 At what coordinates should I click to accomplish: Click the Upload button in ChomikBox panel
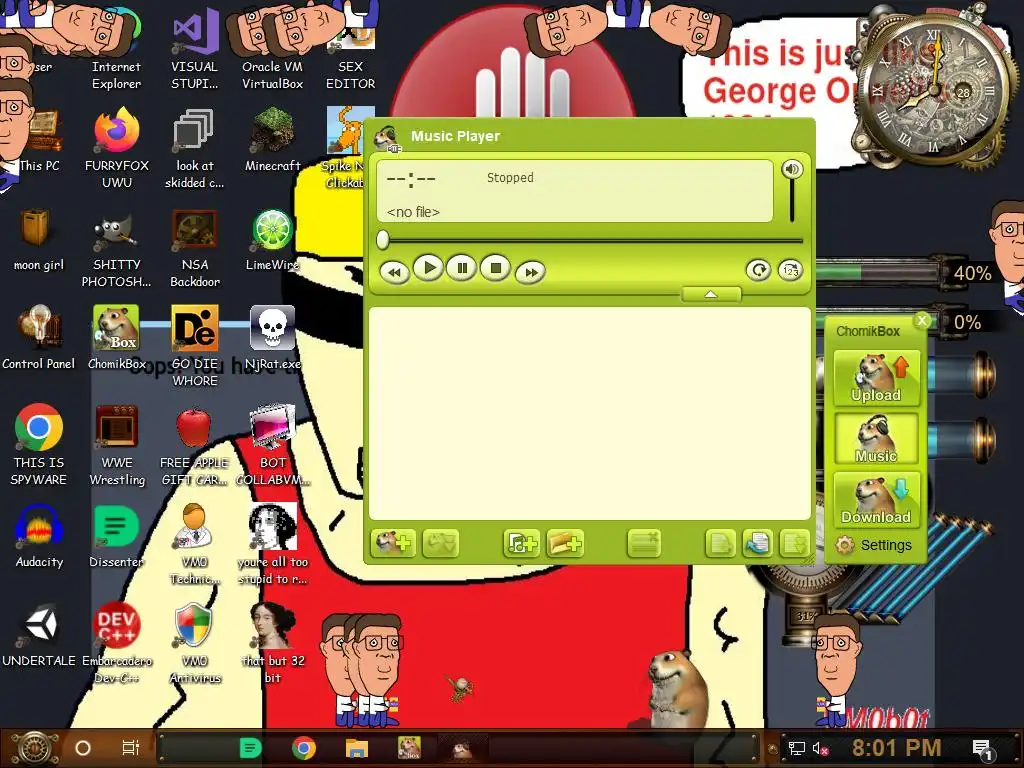coord(876,378)
